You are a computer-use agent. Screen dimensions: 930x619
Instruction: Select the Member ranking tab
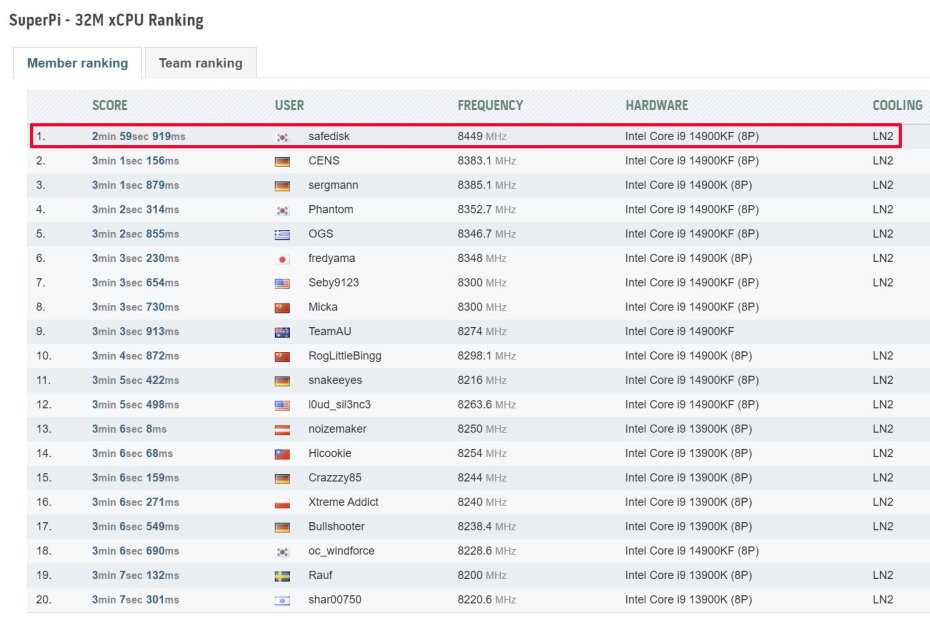click(x=77, y=62)
